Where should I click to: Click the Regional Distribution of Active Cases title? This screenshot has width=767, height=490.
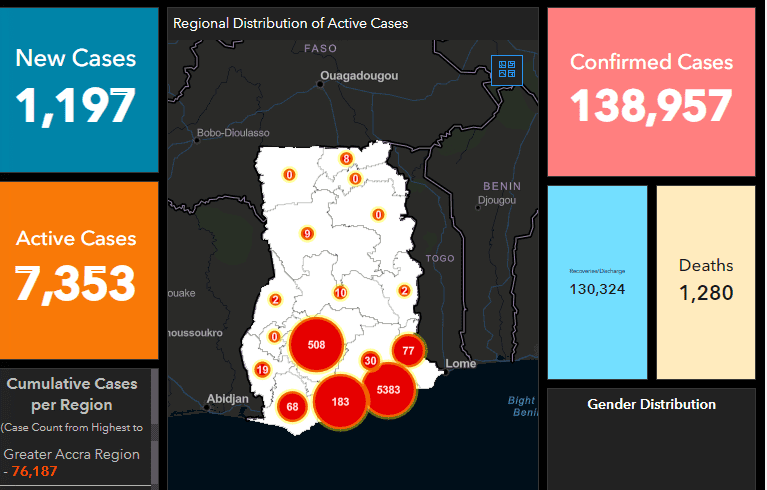pyautogui.click(x=290, y=23)
